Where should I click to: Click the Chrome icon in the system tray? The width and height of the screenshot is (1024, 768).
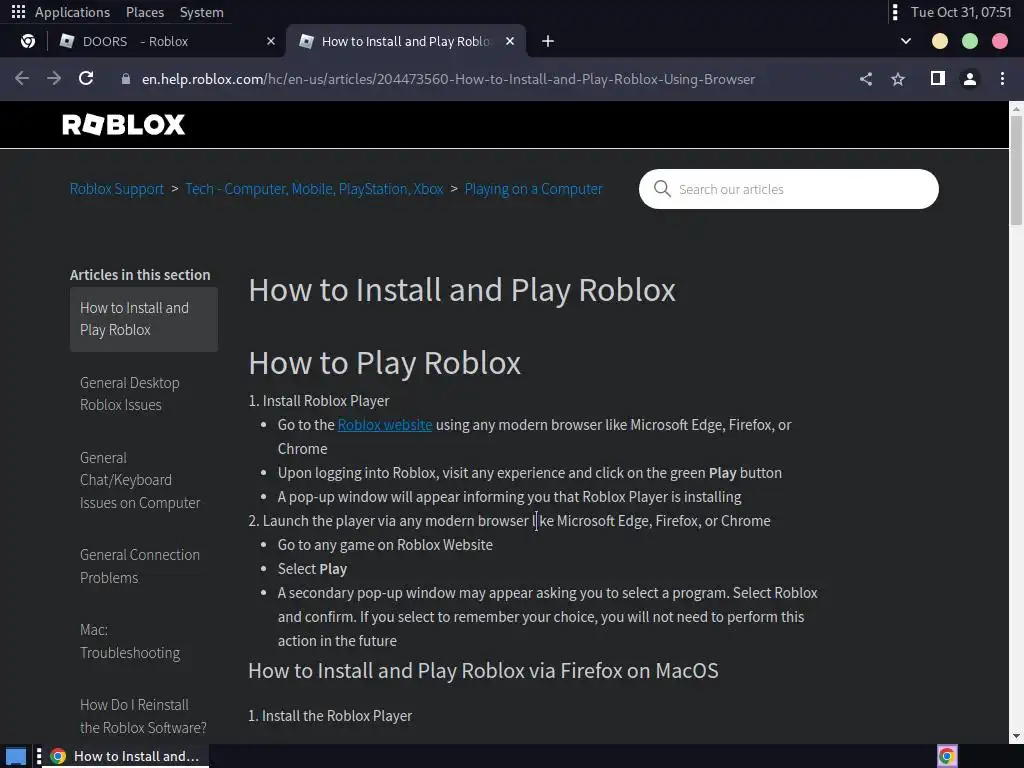point(947,756)
